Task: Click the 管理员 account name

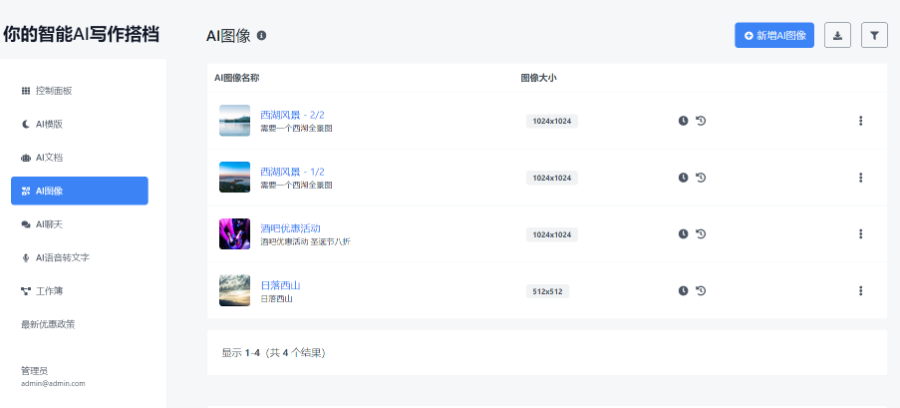Action: (x=34, y=371)
